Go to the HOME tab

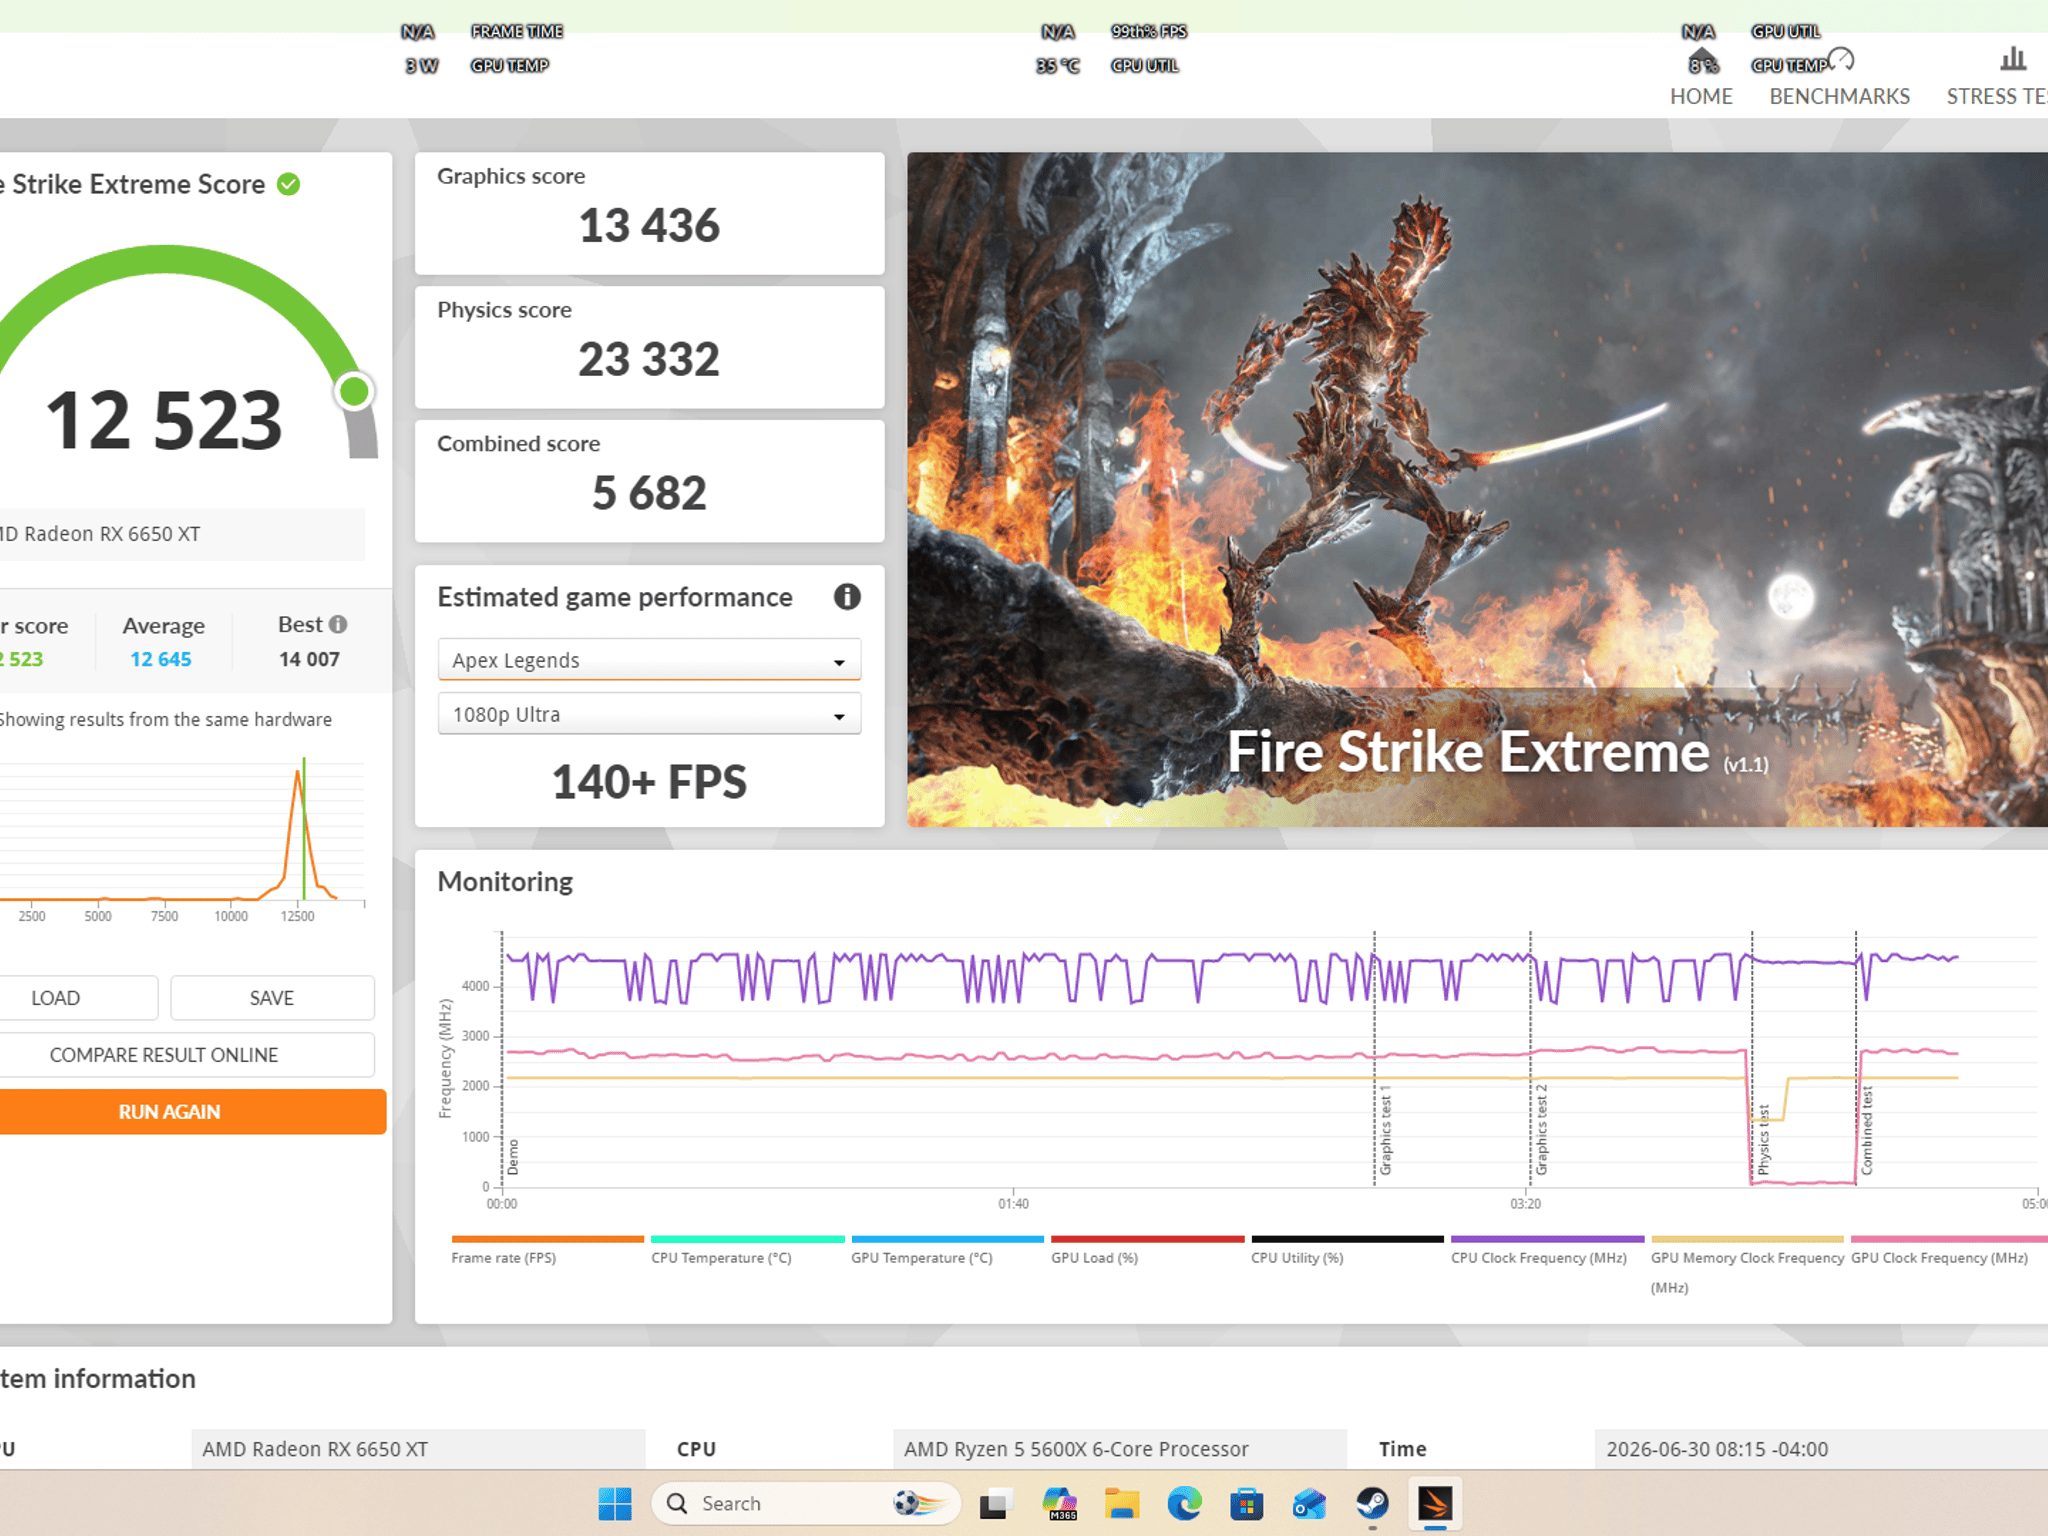click(x=1701, y=96)
